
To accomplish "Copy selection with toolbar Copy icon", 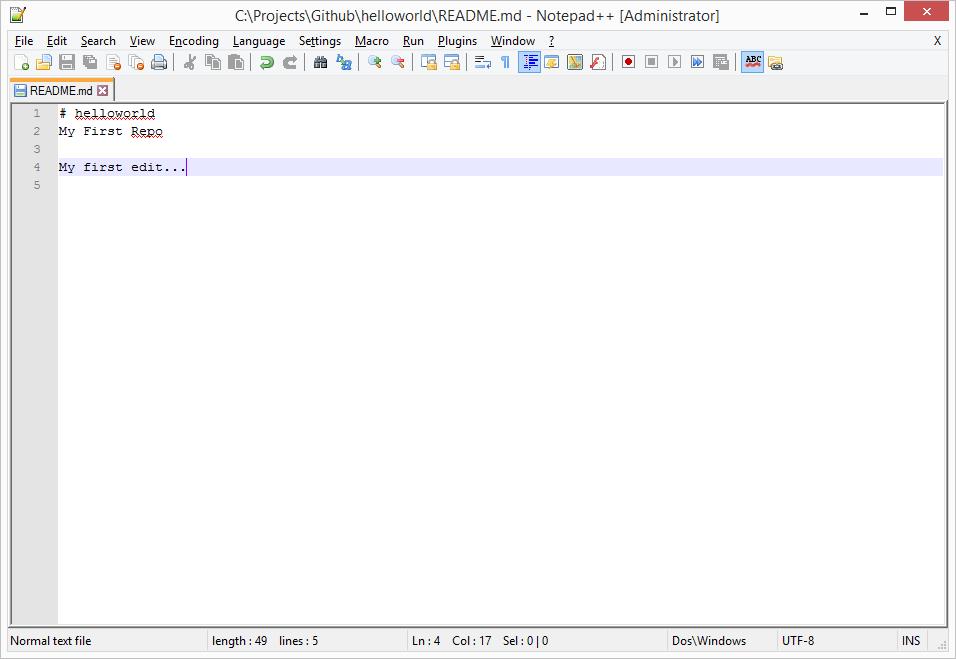I will 213,62.
